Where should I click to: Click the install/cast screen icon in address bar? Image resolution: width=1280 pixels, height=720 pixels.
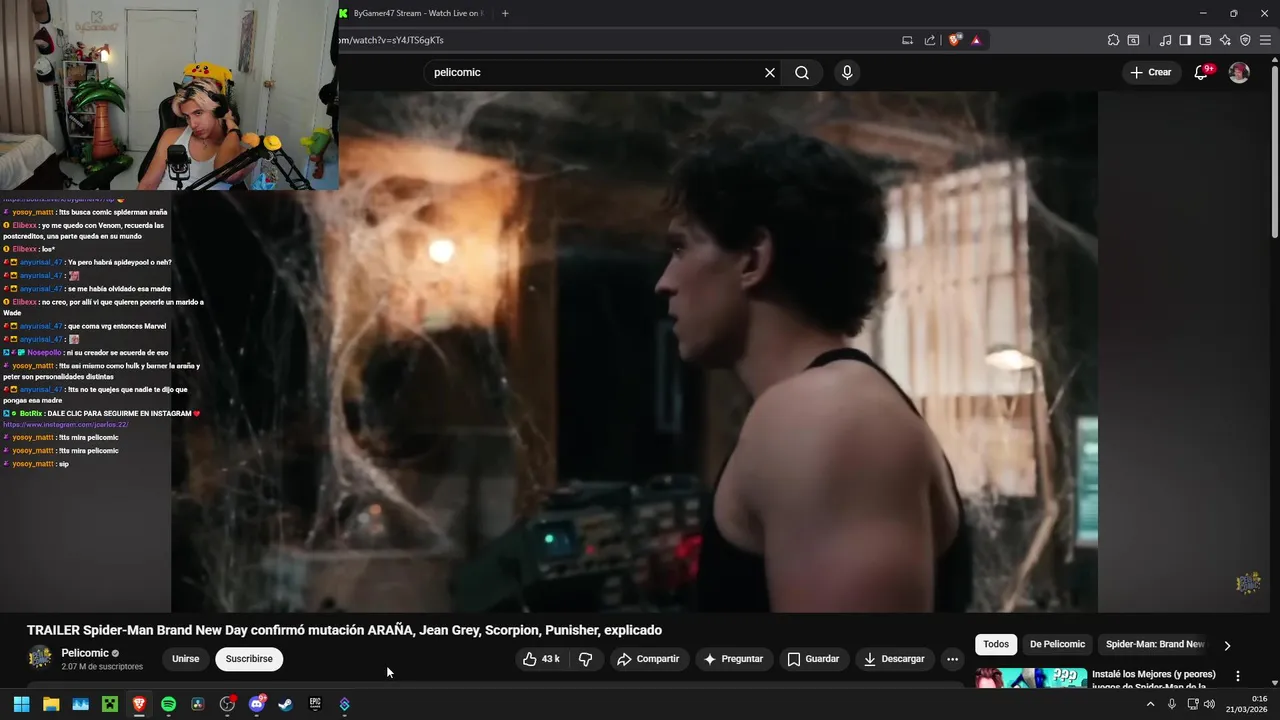(x=907, y=40)
